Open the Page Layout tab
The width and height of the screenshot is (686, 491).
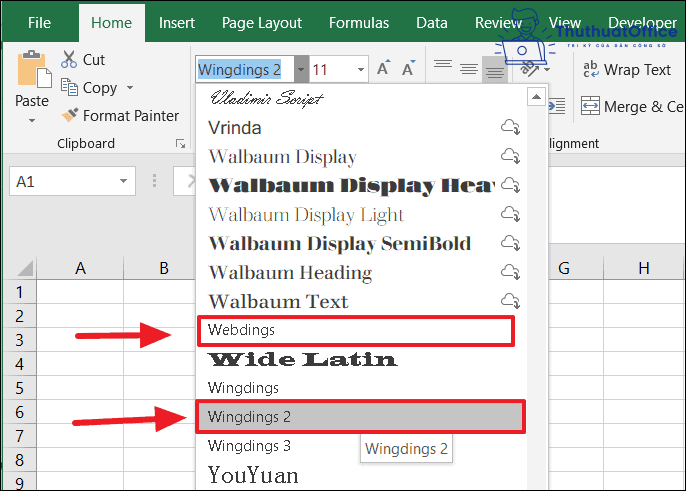point(262,23)
